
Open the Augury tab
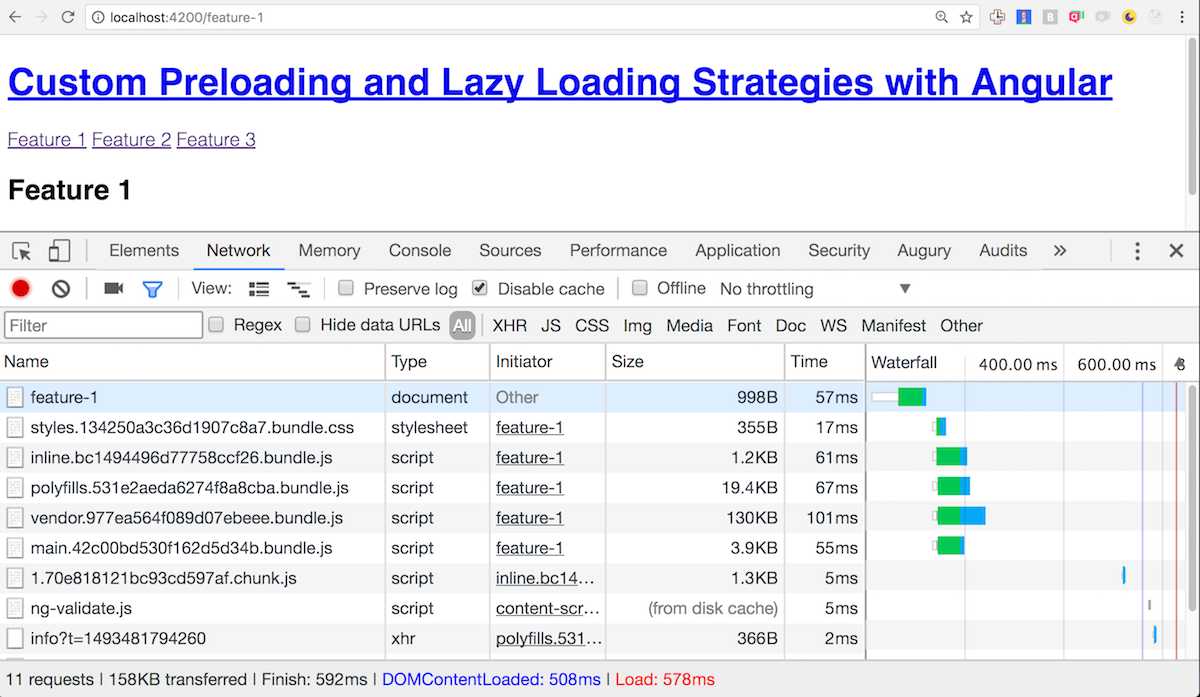click(x=924, y=251)
